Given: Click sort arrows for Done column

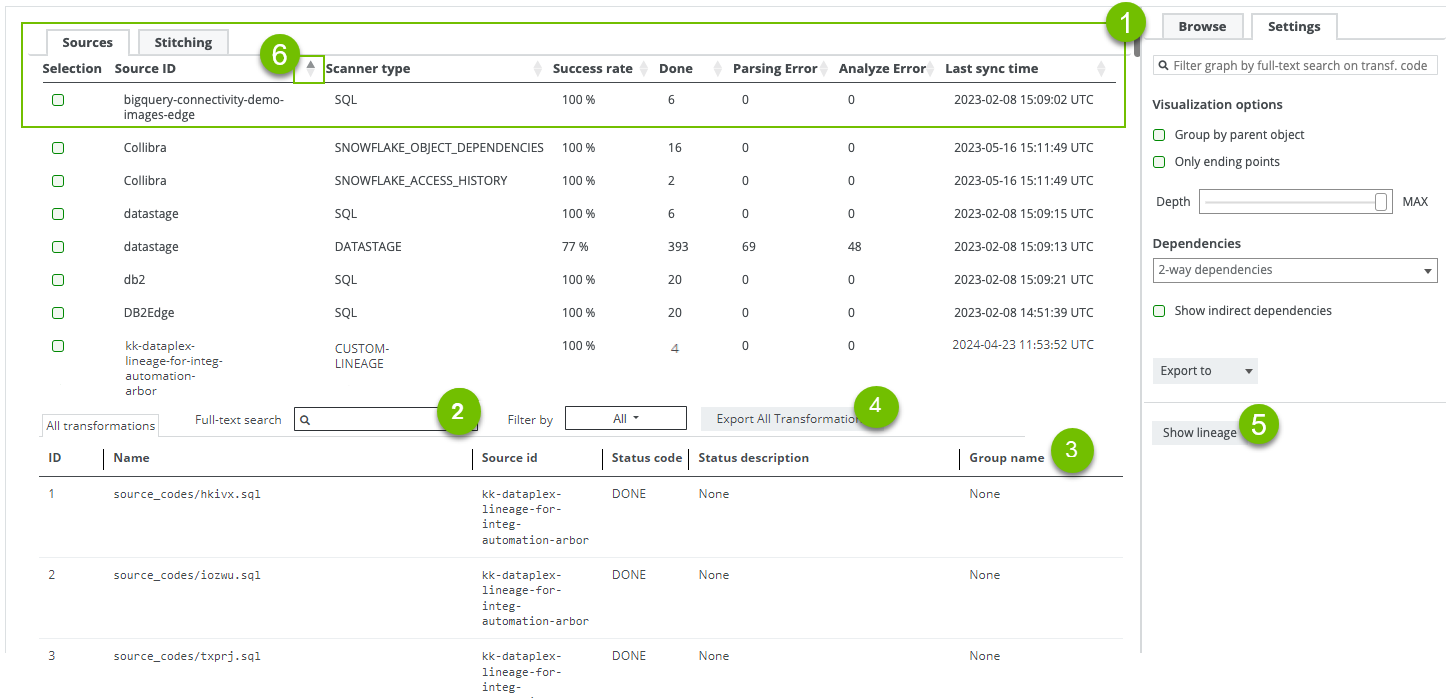Looking at the screenshot, I should [x=716, y=69].
